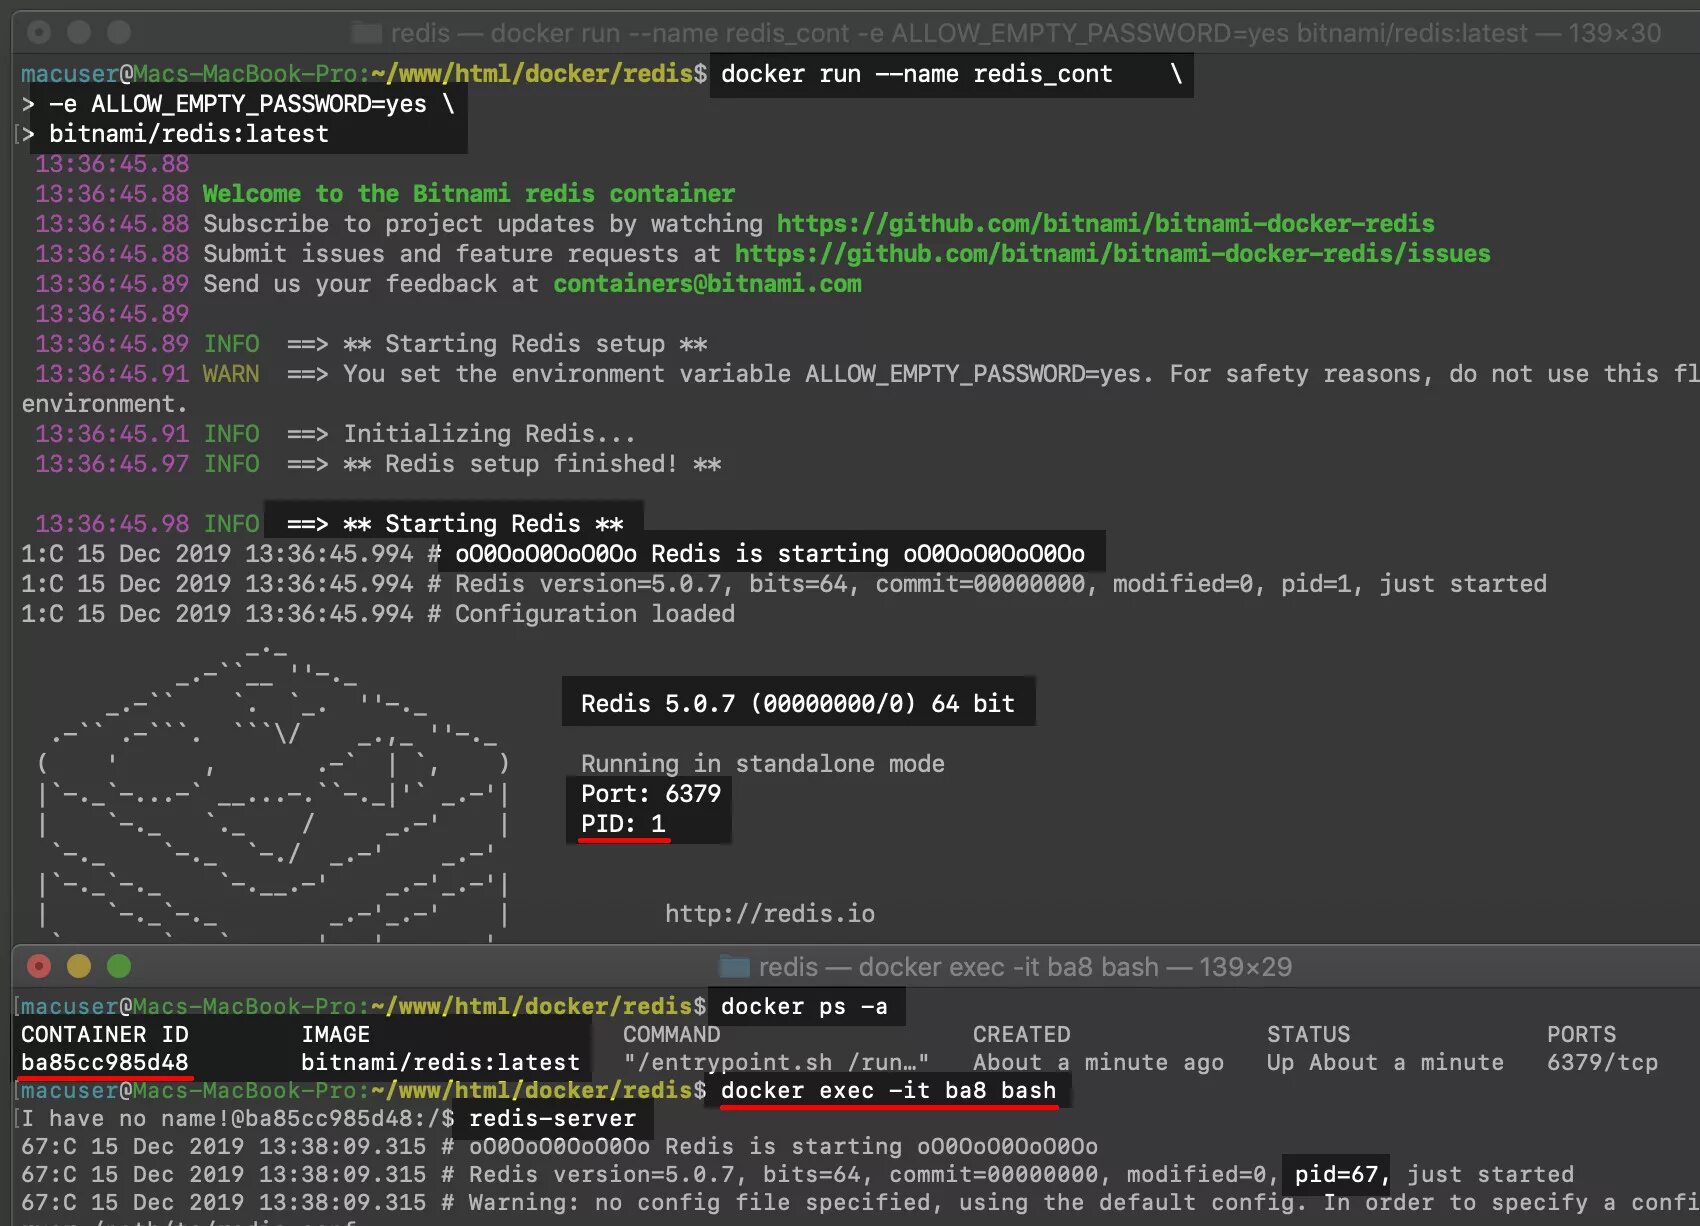Click the '** Starting Redis setup **' message

point(525,344)
